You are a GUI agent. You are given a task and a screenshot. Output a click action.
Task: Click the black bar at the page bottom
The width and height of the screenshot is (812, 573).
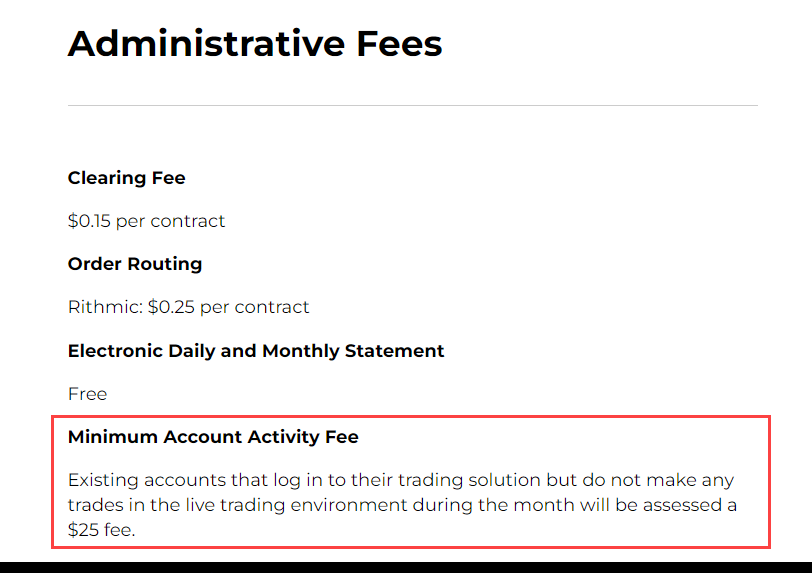tap(406, 566)
